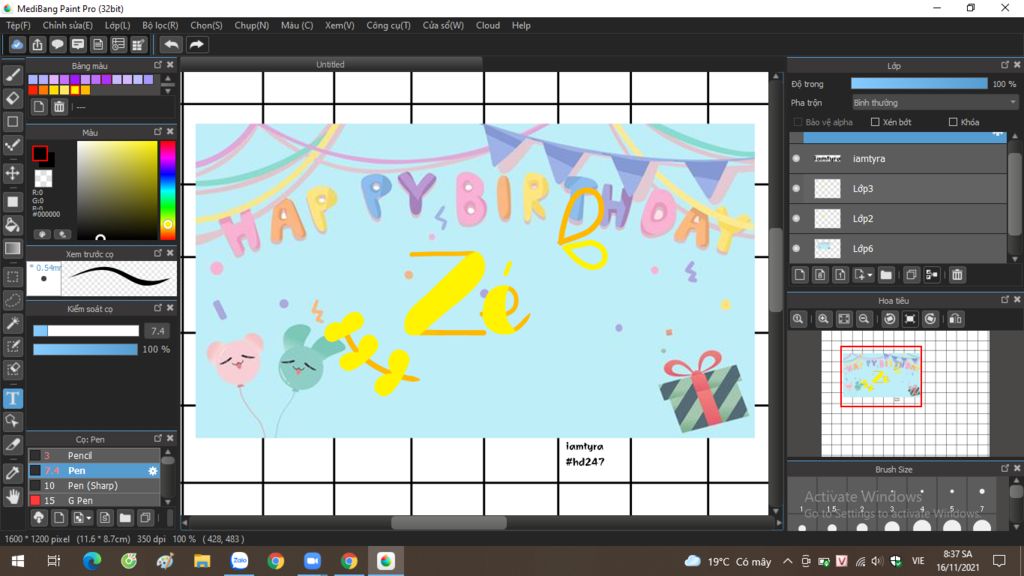Open the Pha trộn blend mode dropdown

point(935,103)
